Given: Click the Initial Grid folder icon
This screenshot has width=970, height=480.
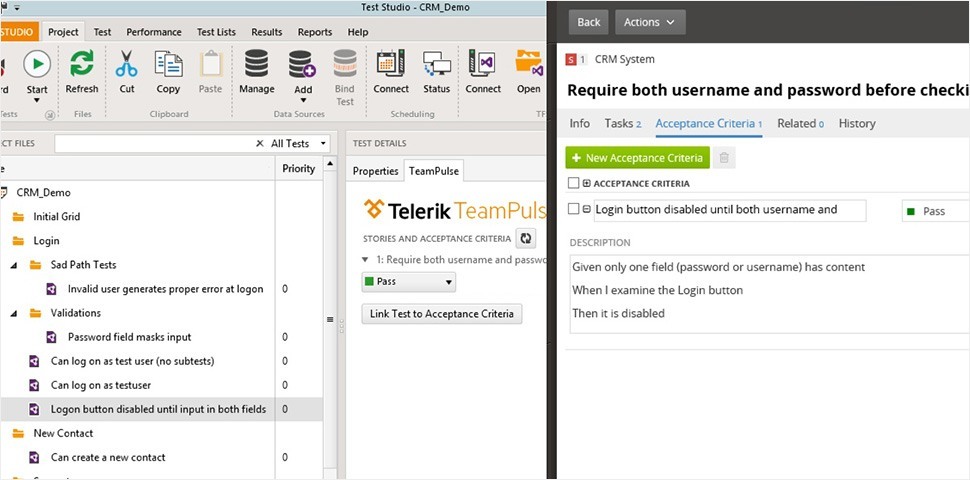Looking at the screenshot, I should (x=18, y=216).
